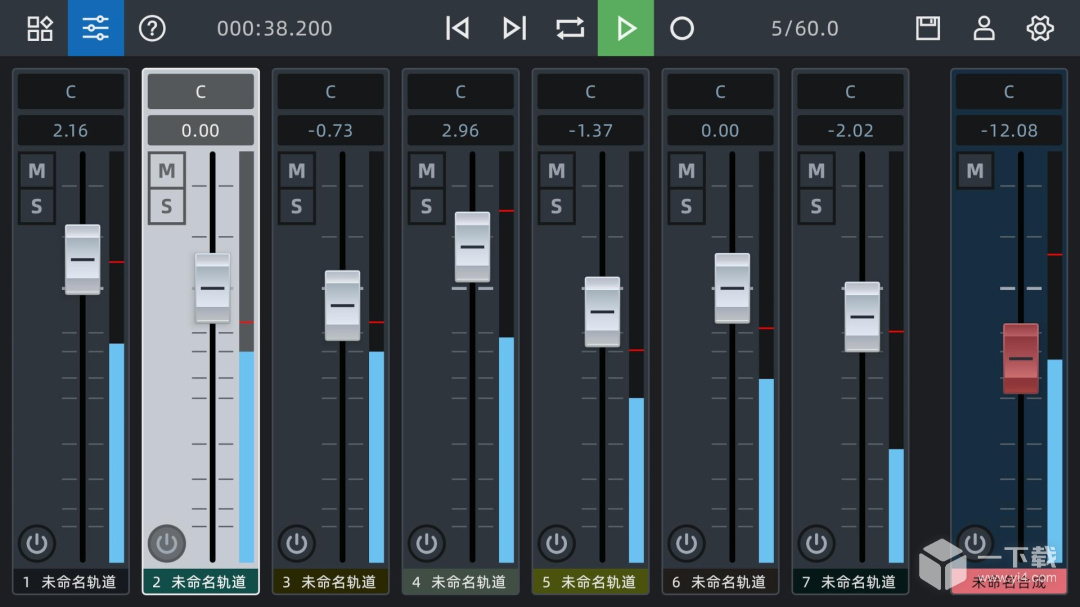Solo track 1

coord(37,206)
